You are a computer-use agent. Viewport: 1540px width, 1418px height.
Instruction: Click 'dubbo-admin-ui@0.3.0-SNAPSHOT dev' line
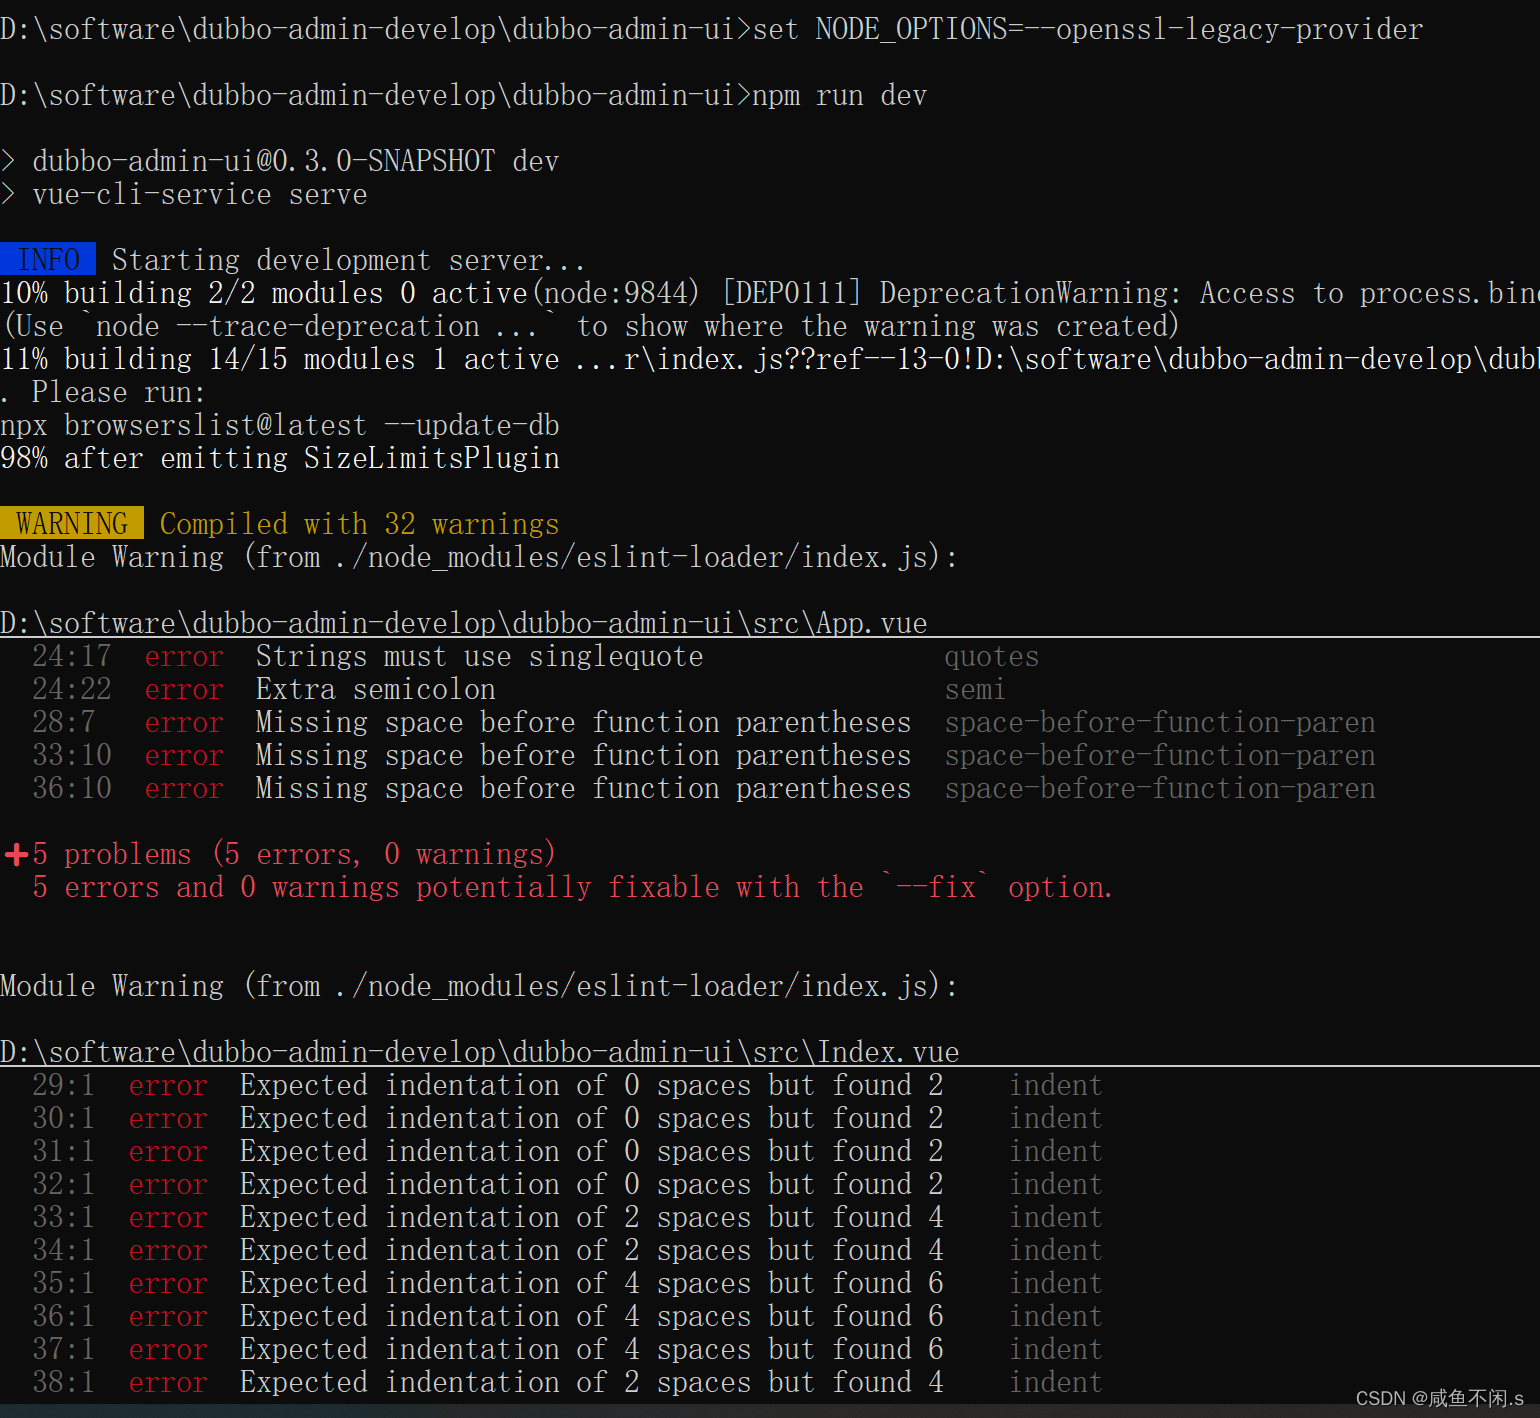[280, 161]
